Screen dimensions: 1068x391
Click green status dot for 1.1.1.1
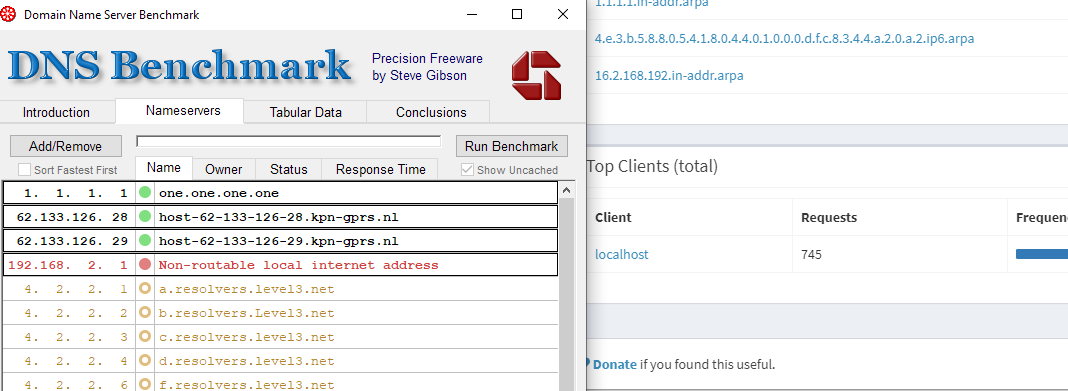144,193
